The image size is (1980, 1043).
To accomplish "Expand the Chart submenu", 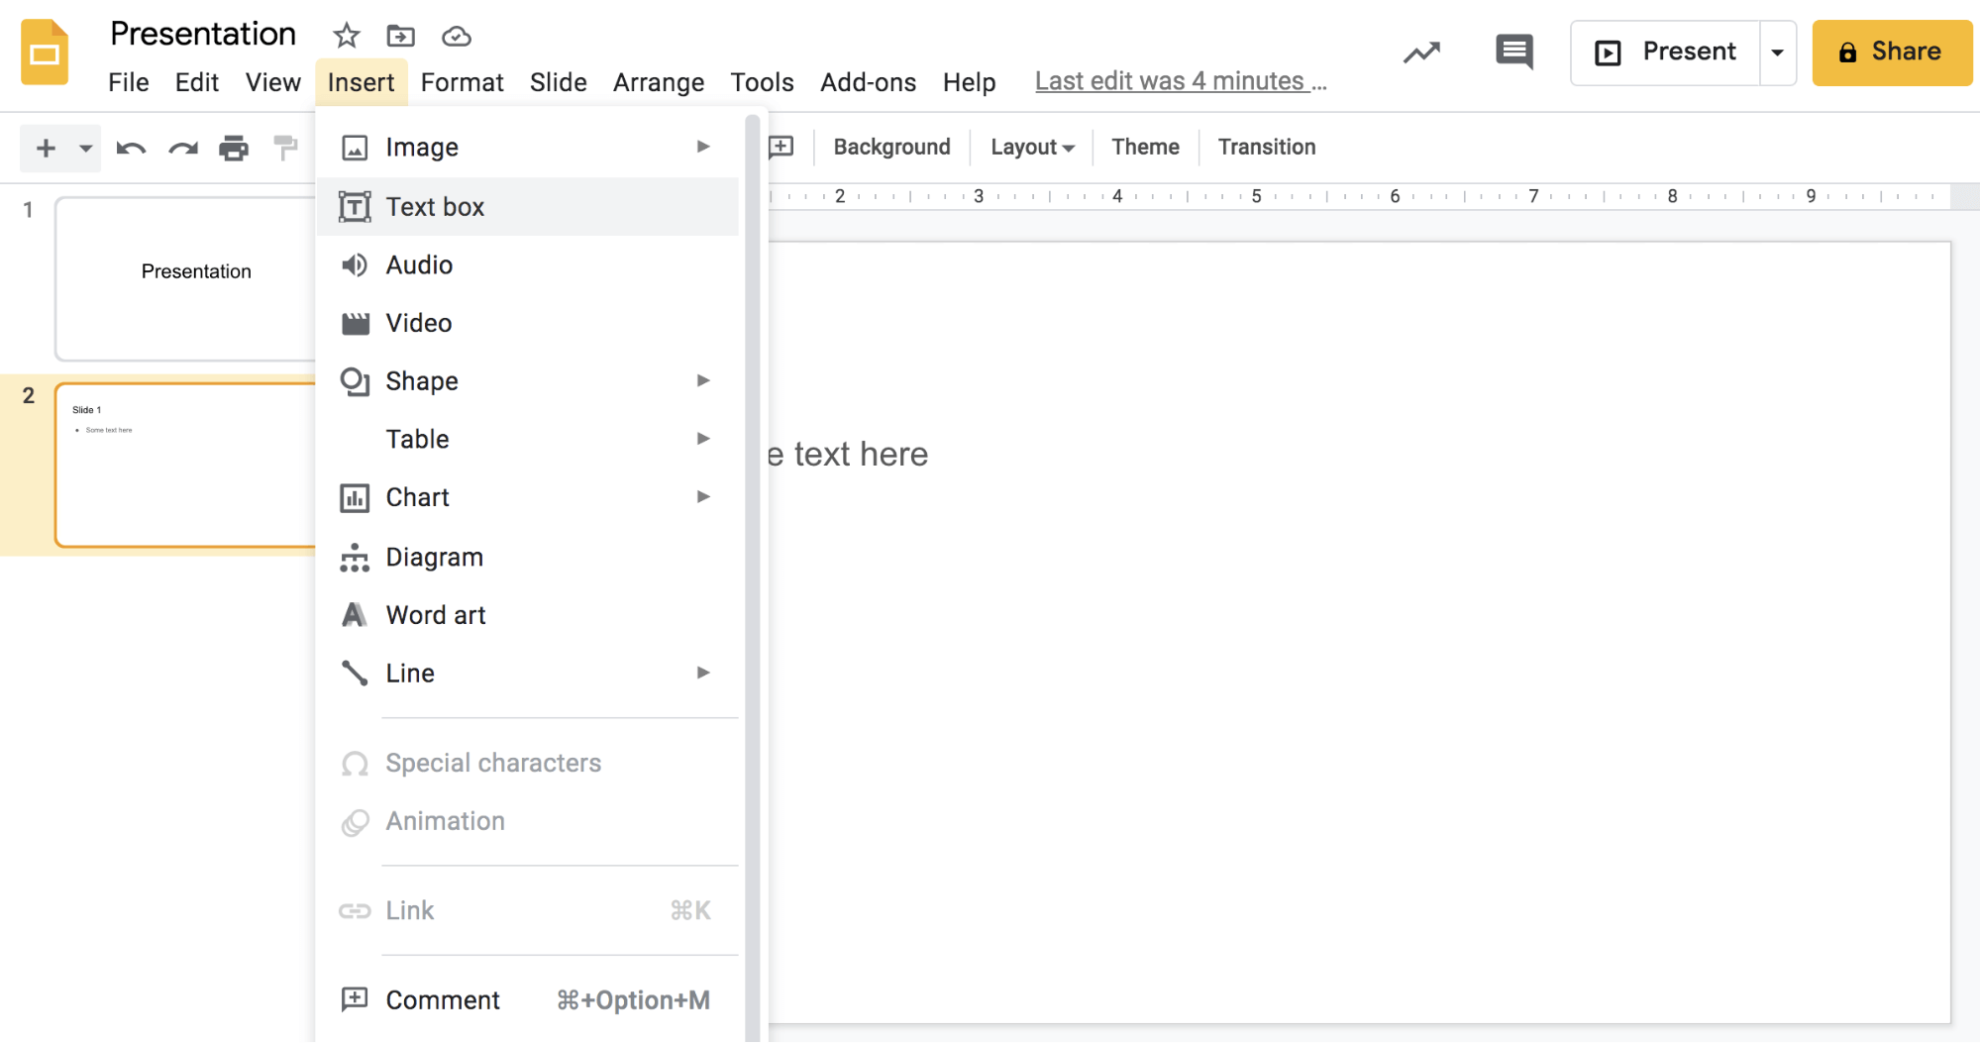I will tap(703, 497).
